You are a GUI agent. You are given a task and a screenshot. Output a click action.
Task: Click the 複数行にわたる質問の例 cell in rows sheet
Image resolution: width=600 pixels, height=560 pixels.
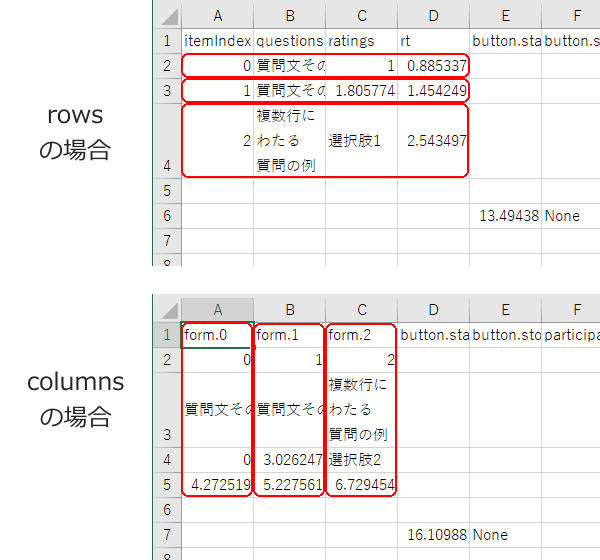click(x=290, y=141)
